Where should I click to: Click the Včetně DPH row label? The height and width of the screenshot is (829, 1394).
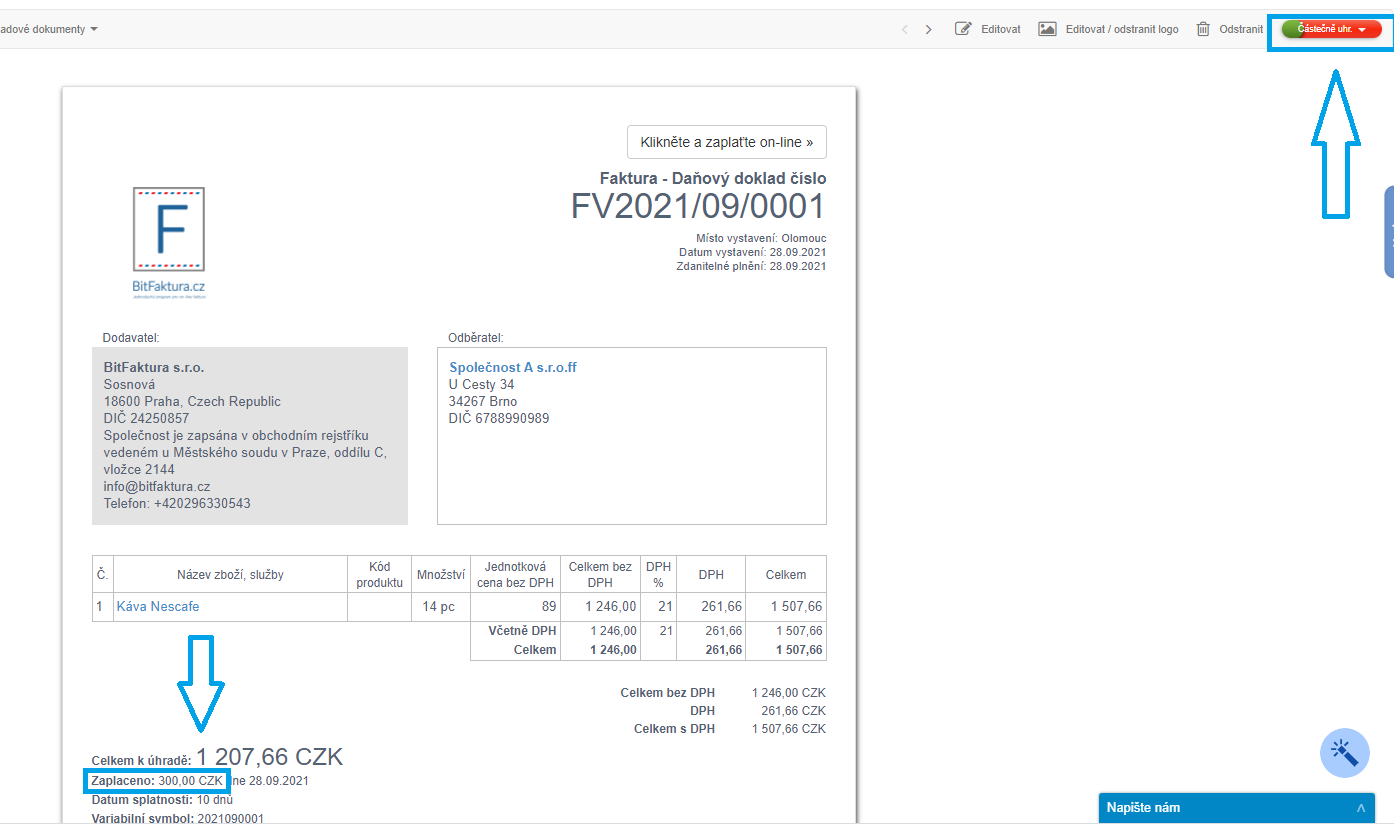click(522, 631)
